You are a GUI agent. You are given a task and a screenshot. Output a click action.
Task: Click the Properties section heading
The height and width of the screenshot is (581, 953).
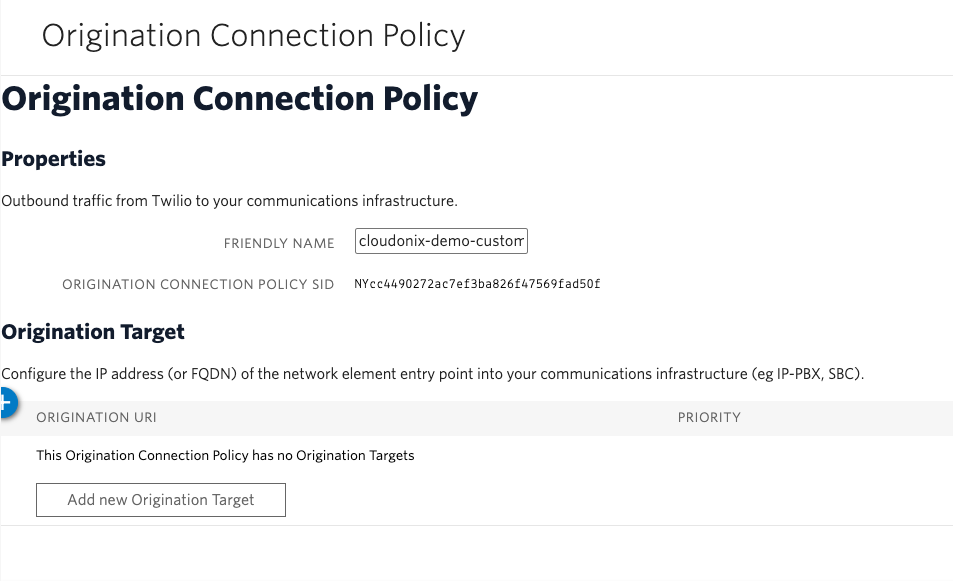click(54, 159)
